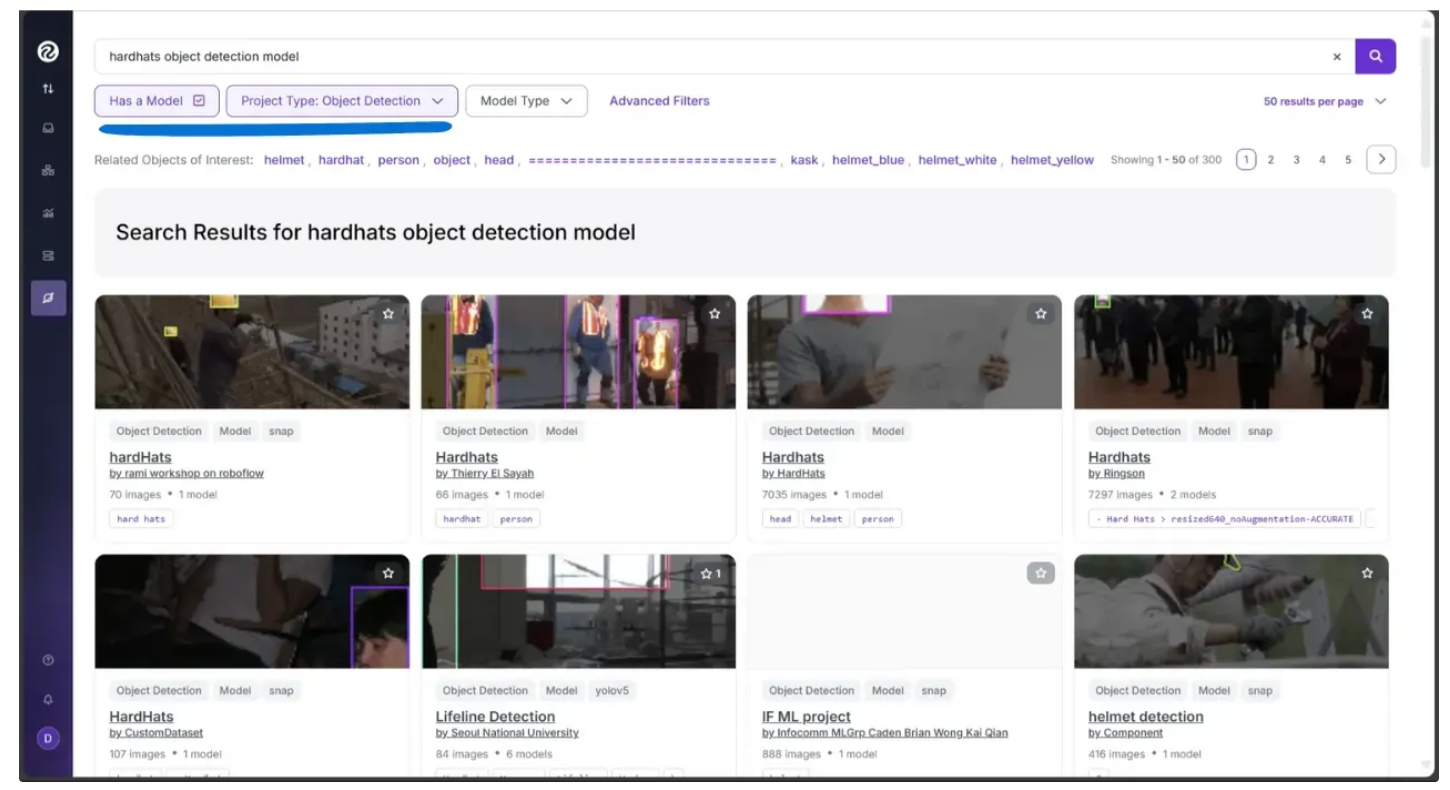
Task: Select helmet_yellow related object tag
Action: 1052,160
